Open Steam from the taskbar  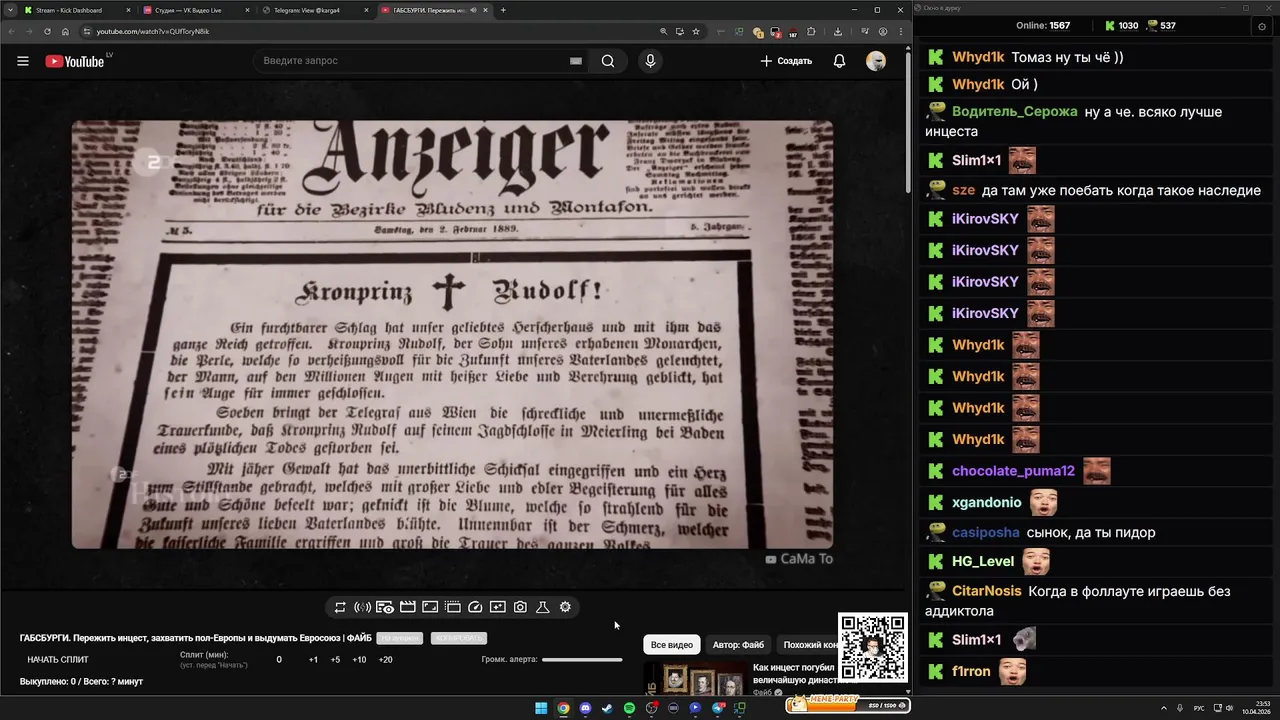(607, 708)
